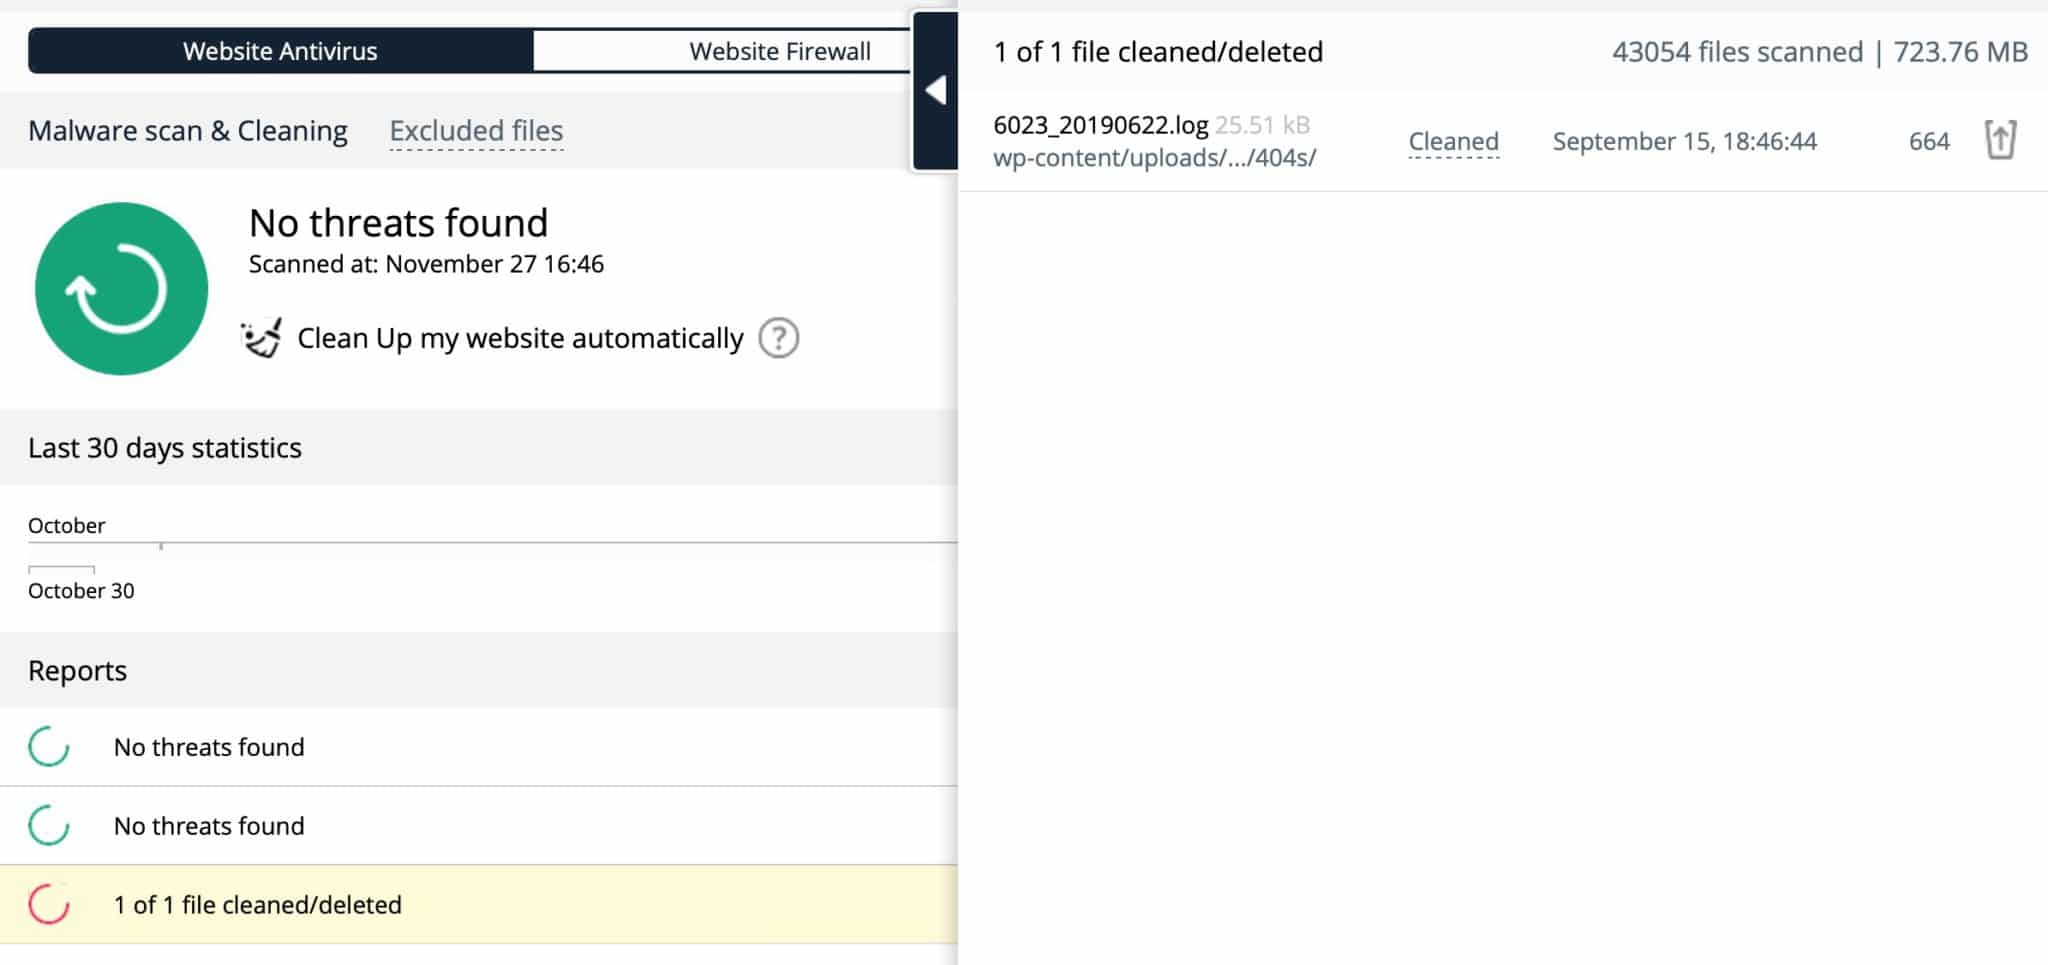Viewport: 2048px width, 965px height.
Task: Open the Excluded files link
Action: click(x=476, y=131)
